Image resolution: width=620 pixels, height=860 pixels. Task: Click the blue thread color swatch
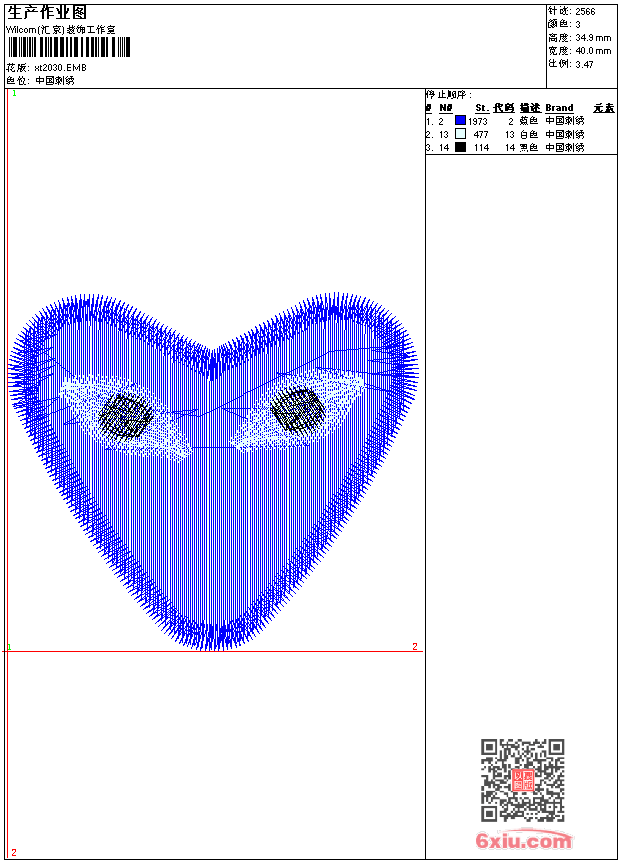pyautogui.click(x=460, y=120)
